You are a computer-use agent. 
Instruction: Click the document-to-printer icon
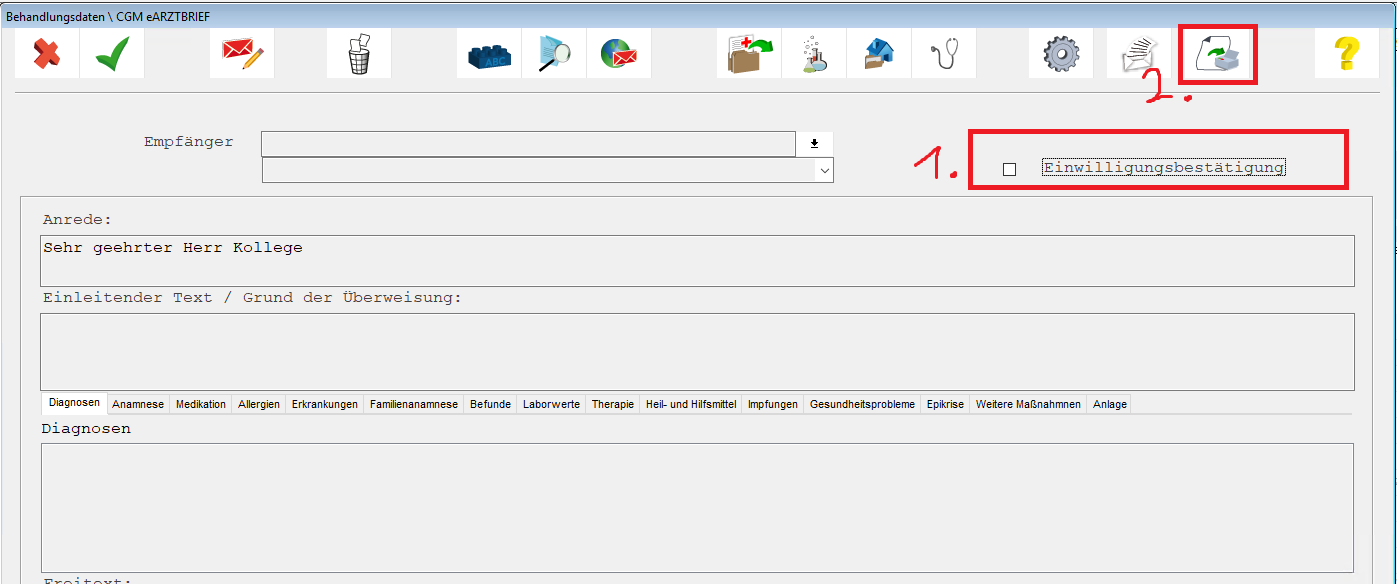point(1217,54)
